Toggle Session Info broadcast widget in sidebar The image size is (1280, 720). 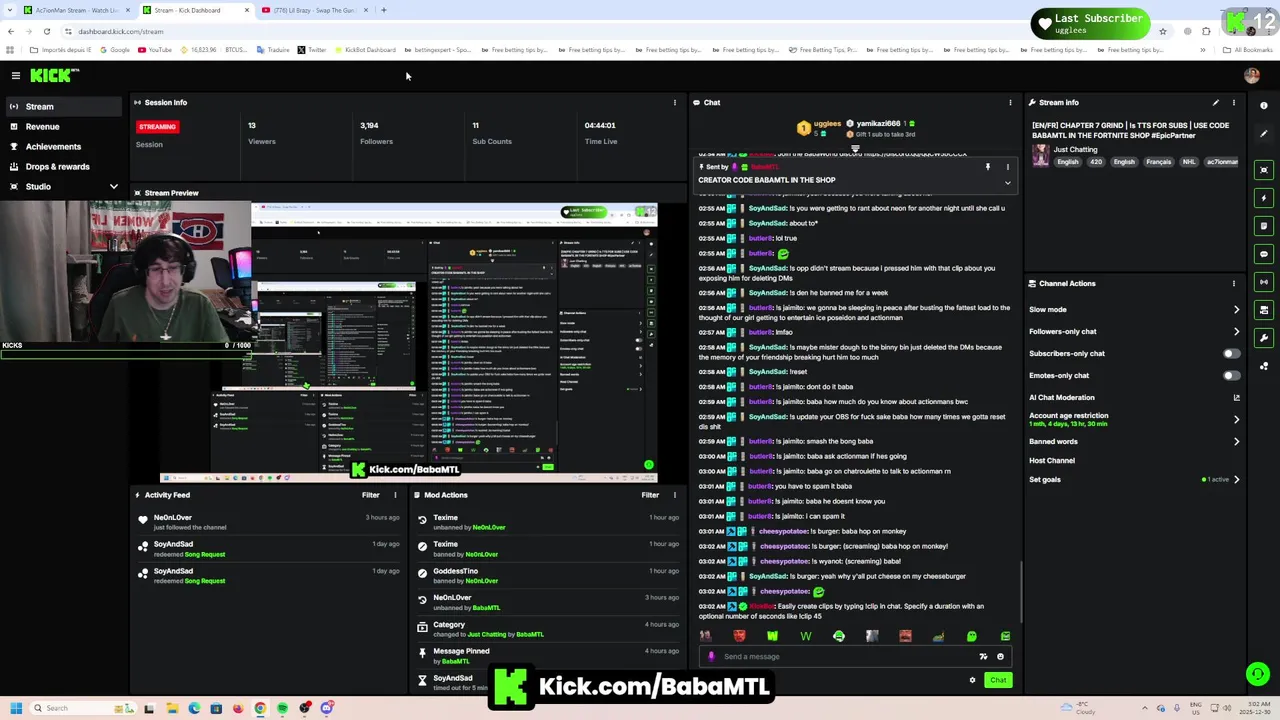(1264, 282)
